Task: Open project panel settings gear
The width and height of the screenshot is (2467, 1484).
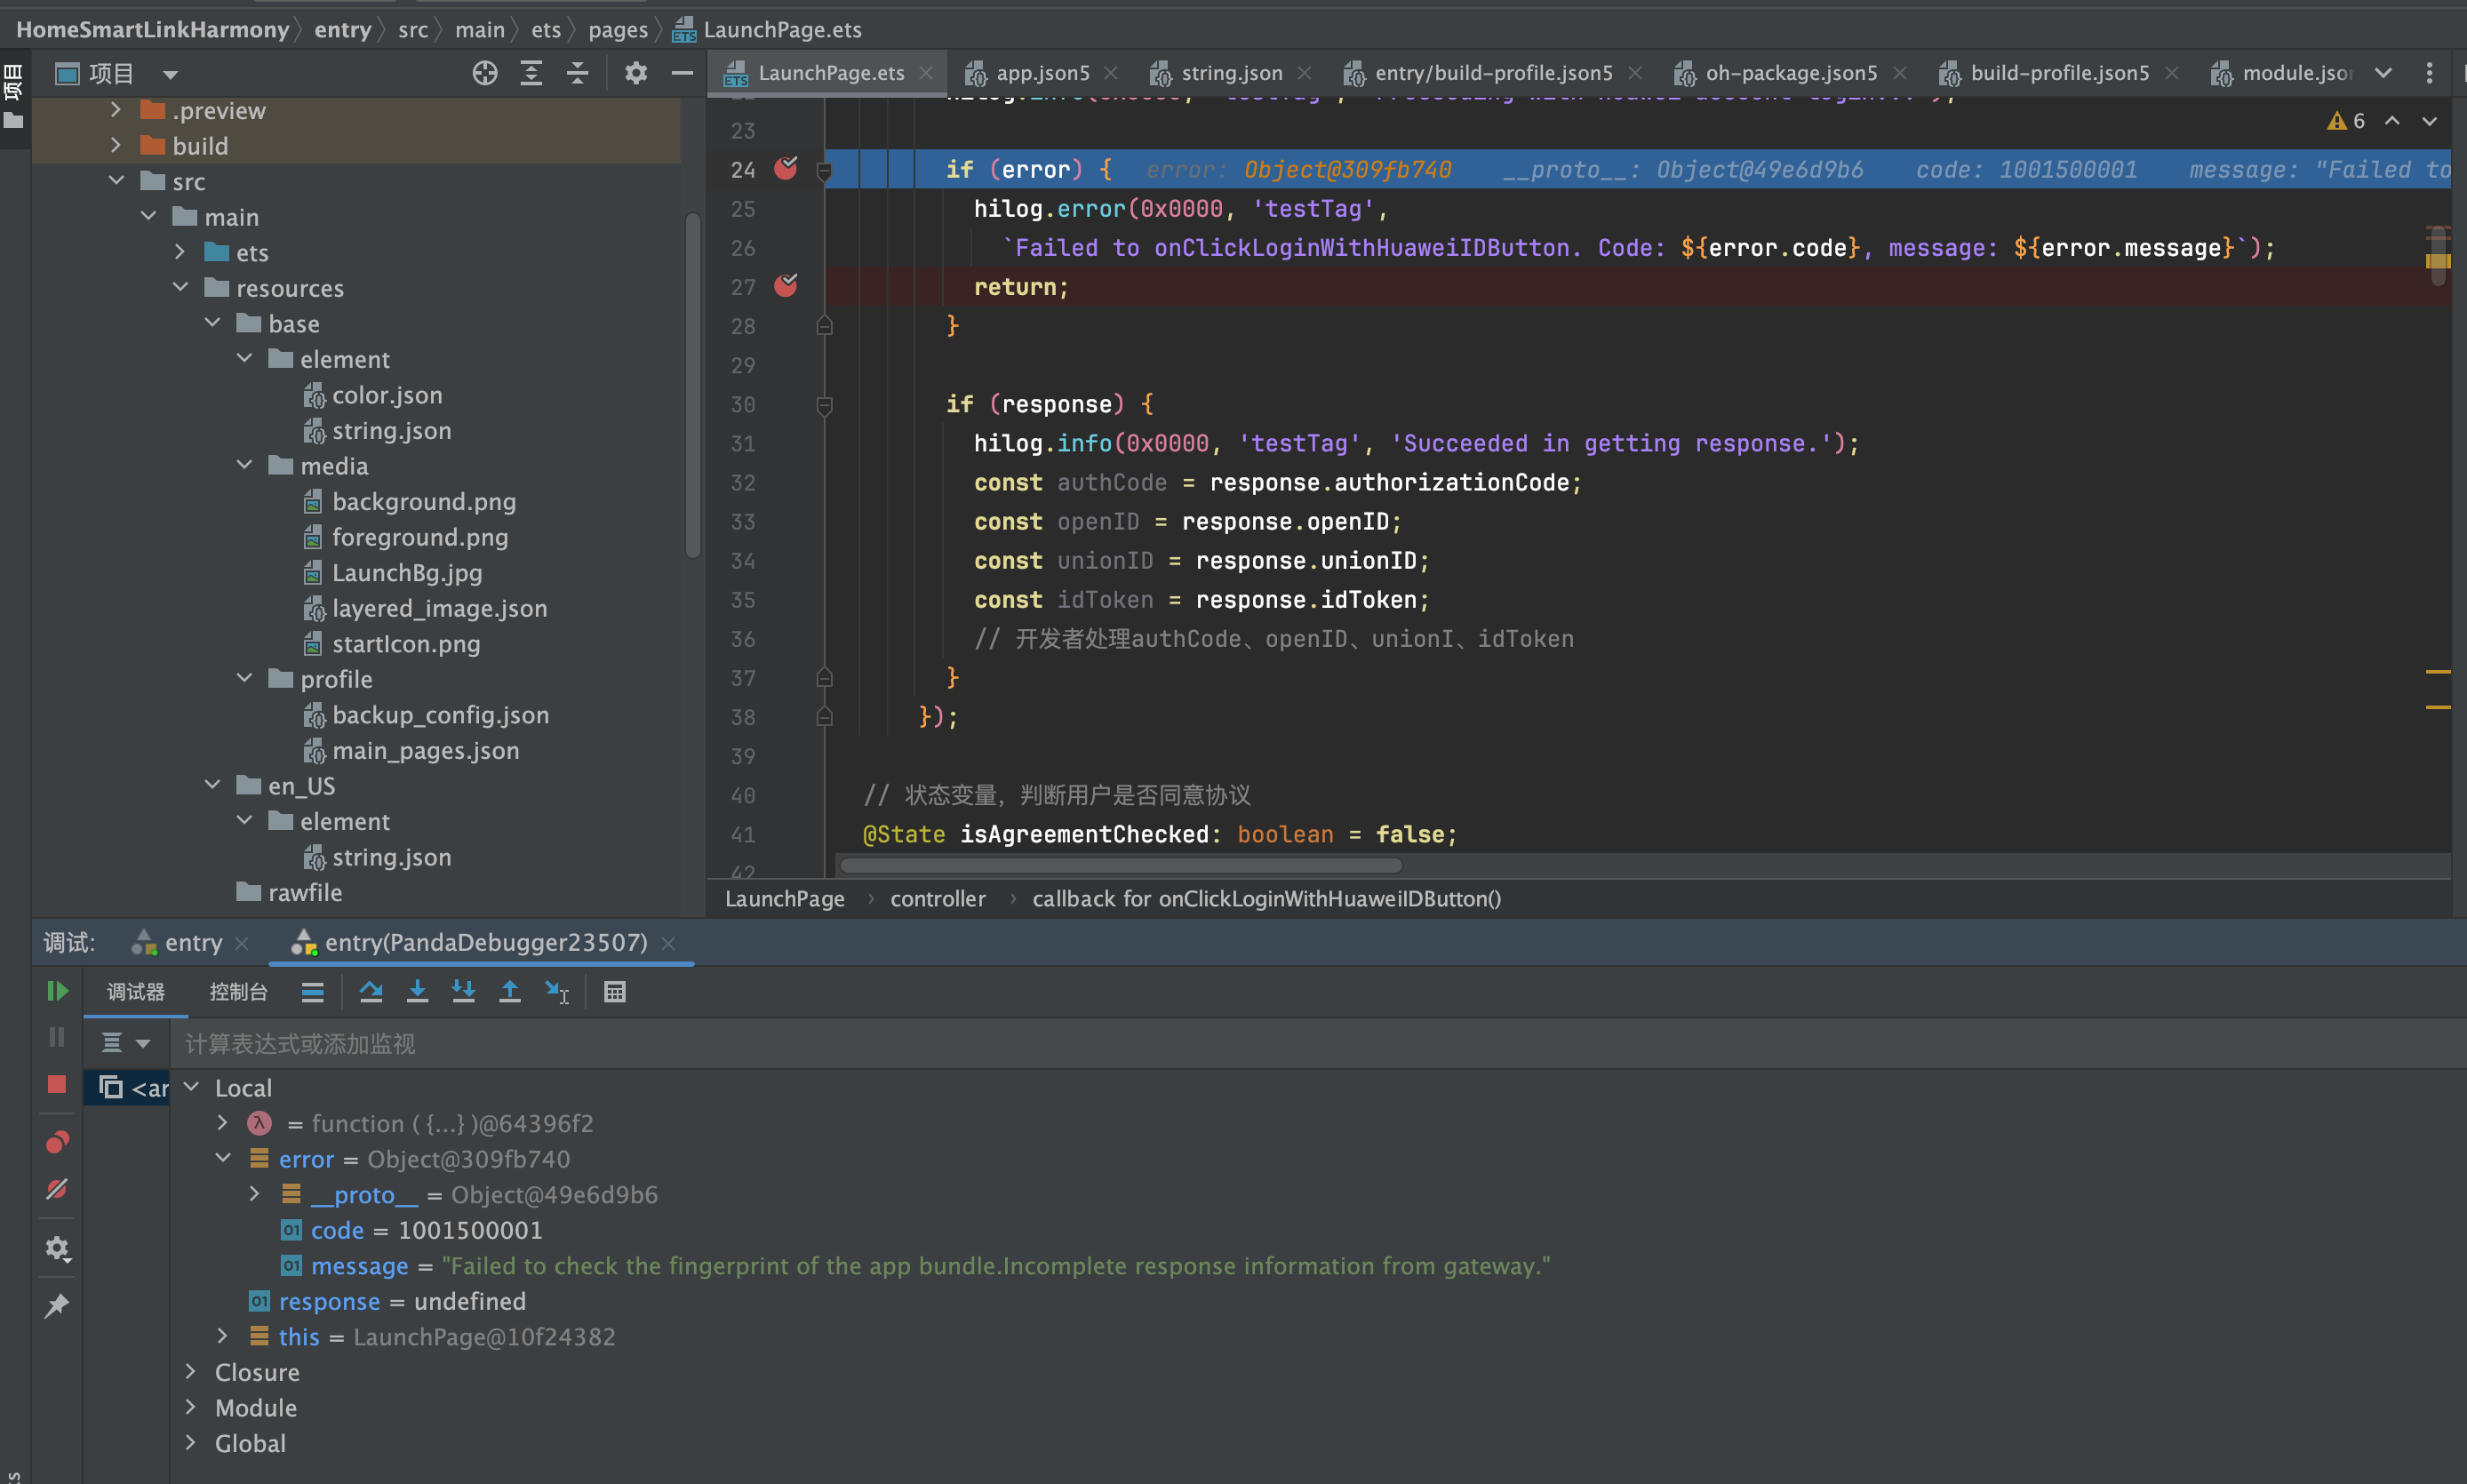Action: click(x=636, y=73)
